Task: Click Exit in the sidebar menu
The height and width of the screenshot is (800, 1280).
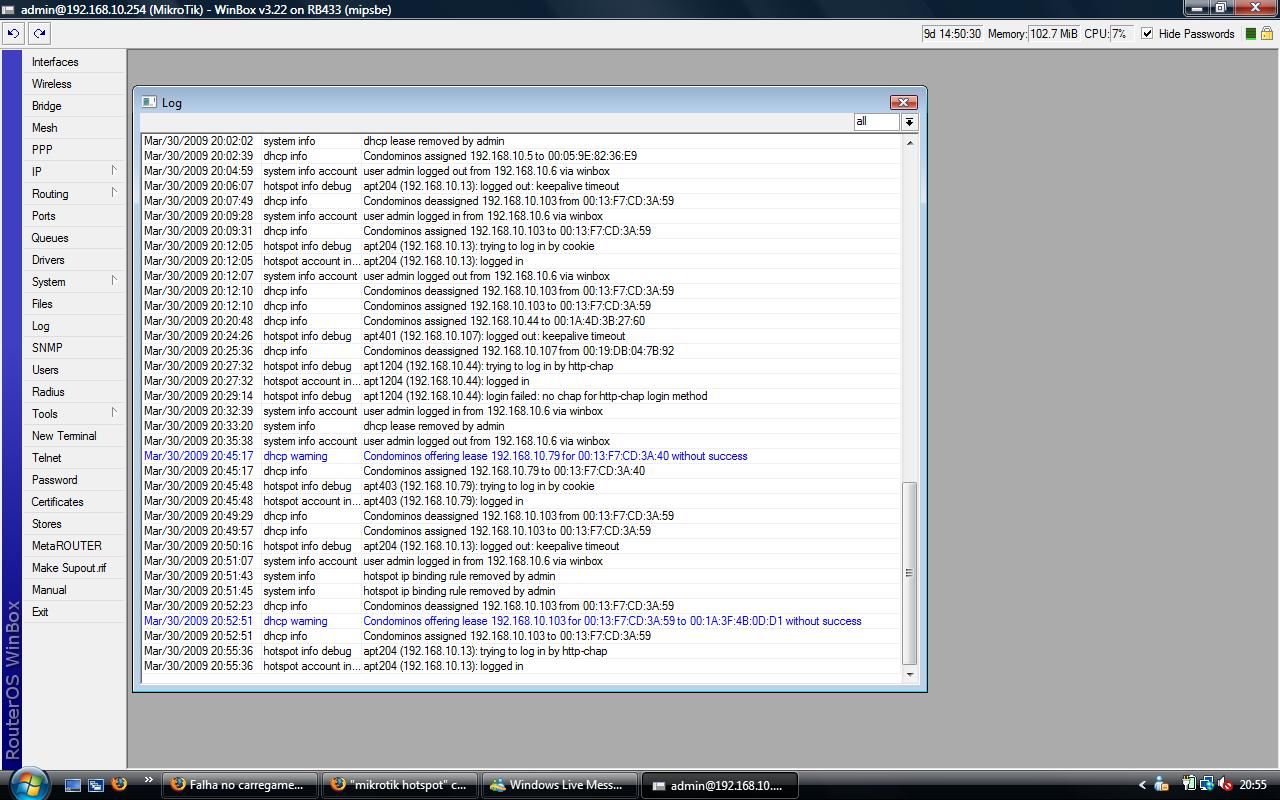Action: click(75, 612)
